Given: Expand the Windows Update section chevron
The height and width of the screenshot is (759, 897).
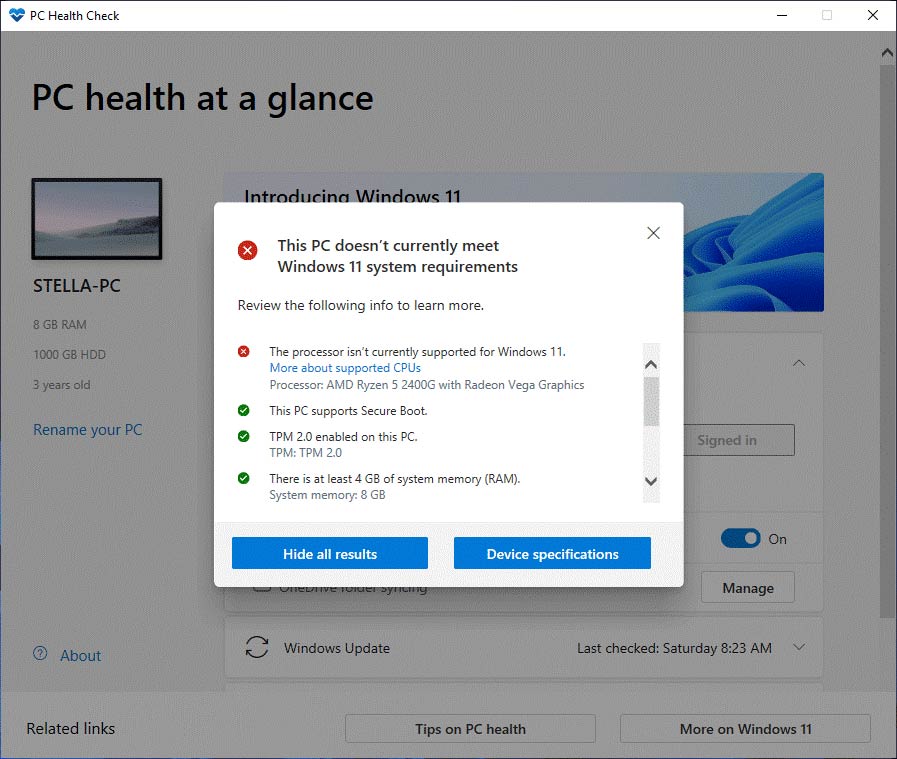Looking at the screenshot, I should point(799,647).
